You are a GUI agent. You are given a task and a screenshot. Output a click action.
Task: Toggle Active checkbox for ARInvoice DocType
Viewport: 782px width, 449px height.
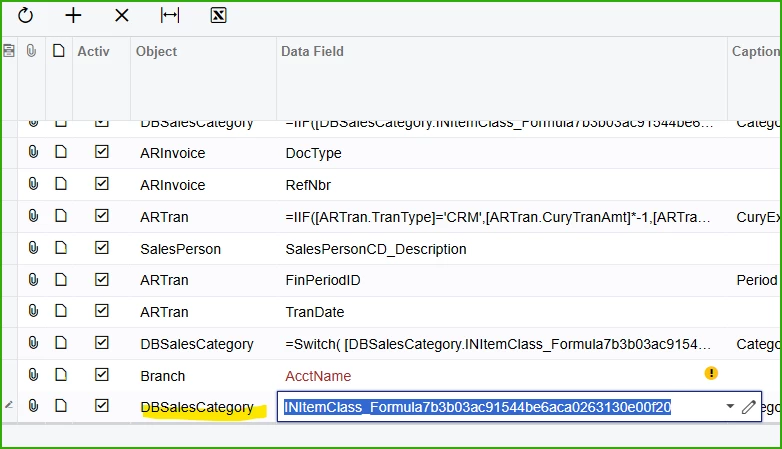102,152
